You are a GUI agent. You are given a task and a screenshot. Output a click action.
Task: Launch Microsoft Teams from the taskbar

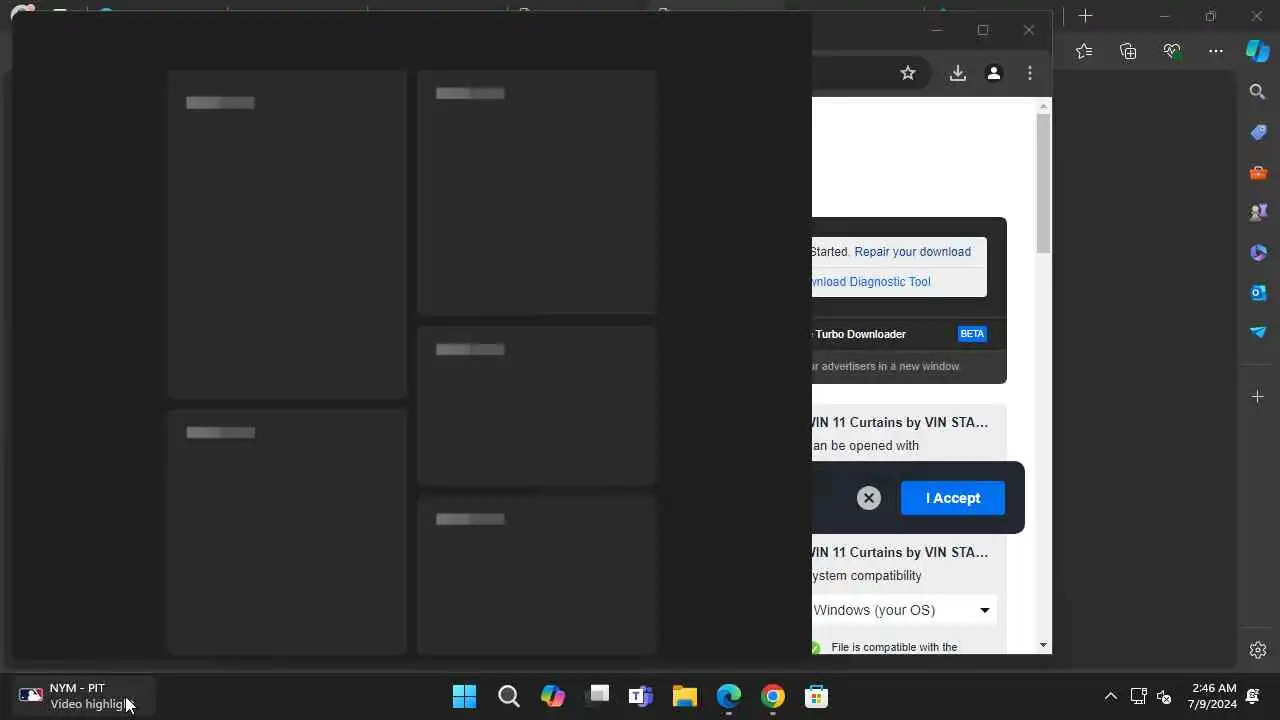[x=640, y=696]
